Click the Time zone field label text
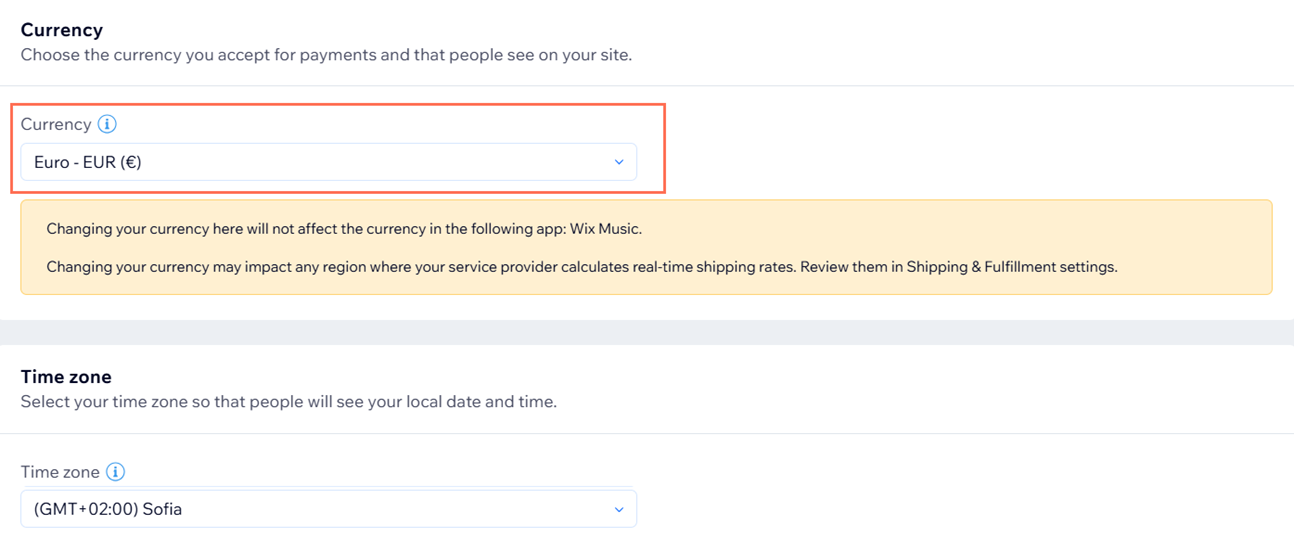Screen dimensions: 1294x550 60,472
